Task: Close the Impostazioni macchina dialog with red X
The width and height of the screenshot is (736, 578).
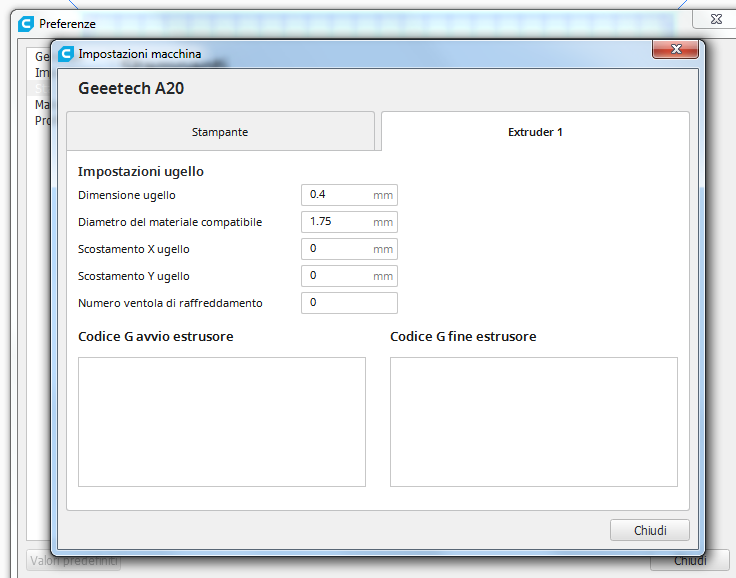Action: click(675, 49)
